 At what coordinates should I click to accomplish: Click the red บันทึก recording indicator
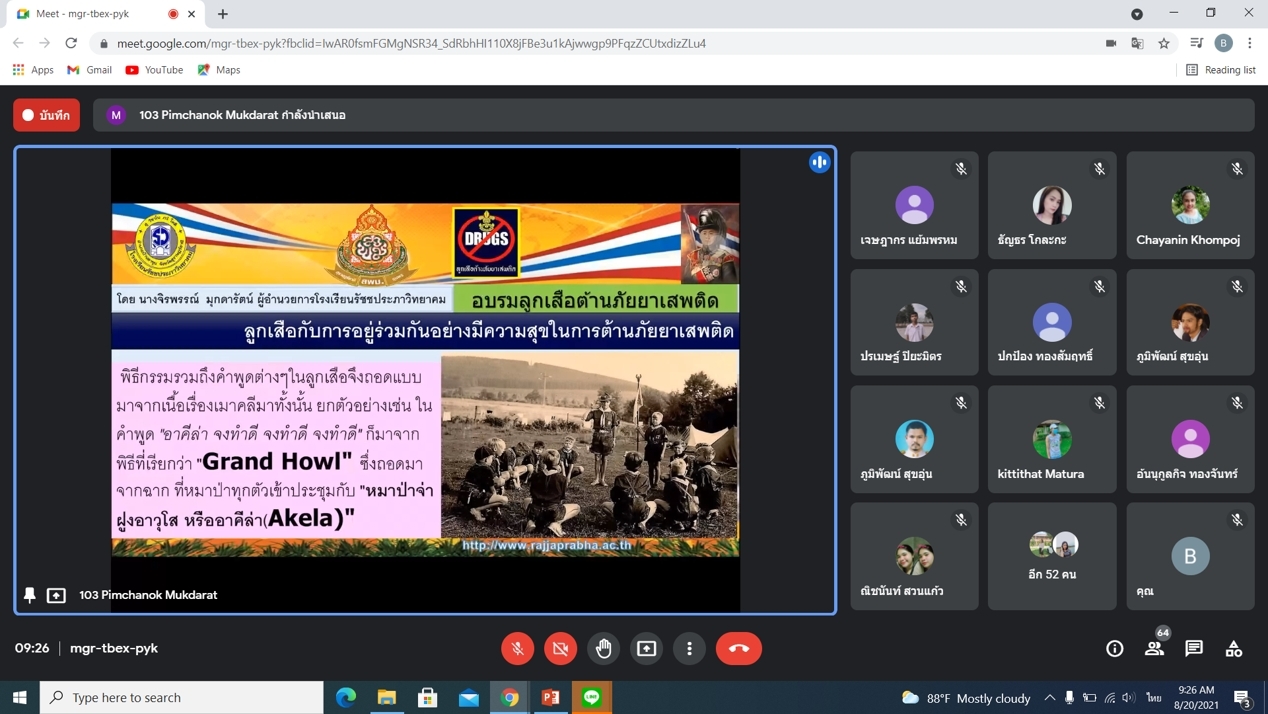click(x=47, y=115)
